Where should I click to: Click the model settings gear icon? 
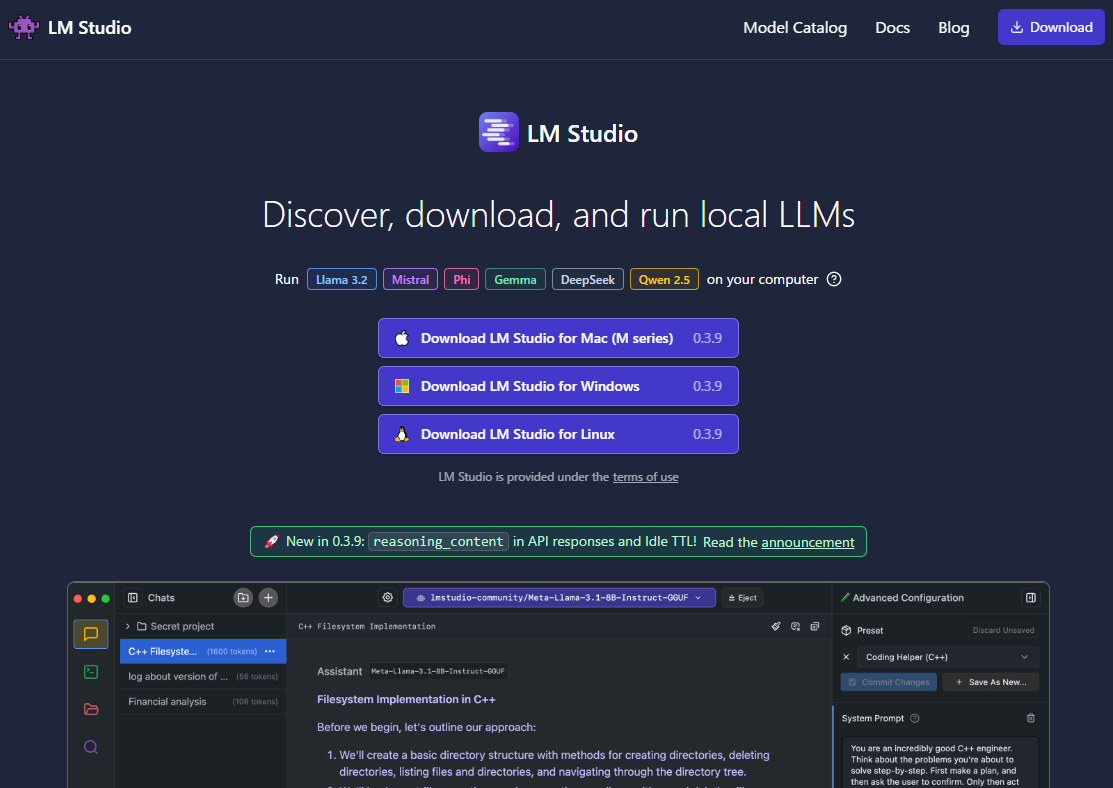pos(388,598)
